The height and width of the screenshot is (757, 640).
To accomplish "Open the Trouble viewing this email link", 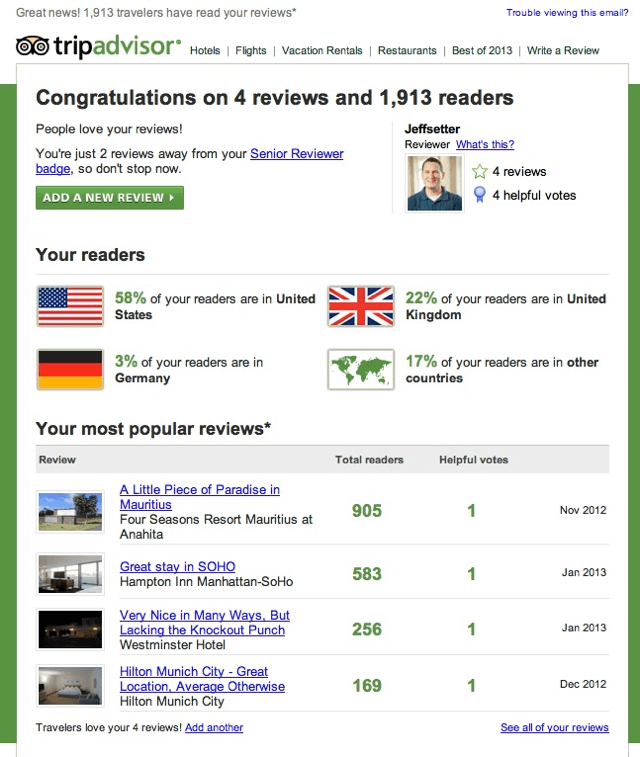I will (x=567, y=13).
